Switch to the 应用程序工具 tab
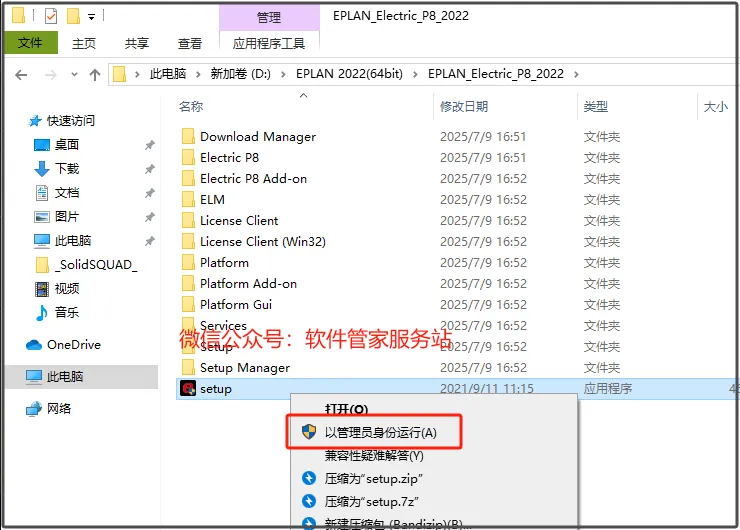The height and width of the screenshot is (530, 740). coord(269,43)
